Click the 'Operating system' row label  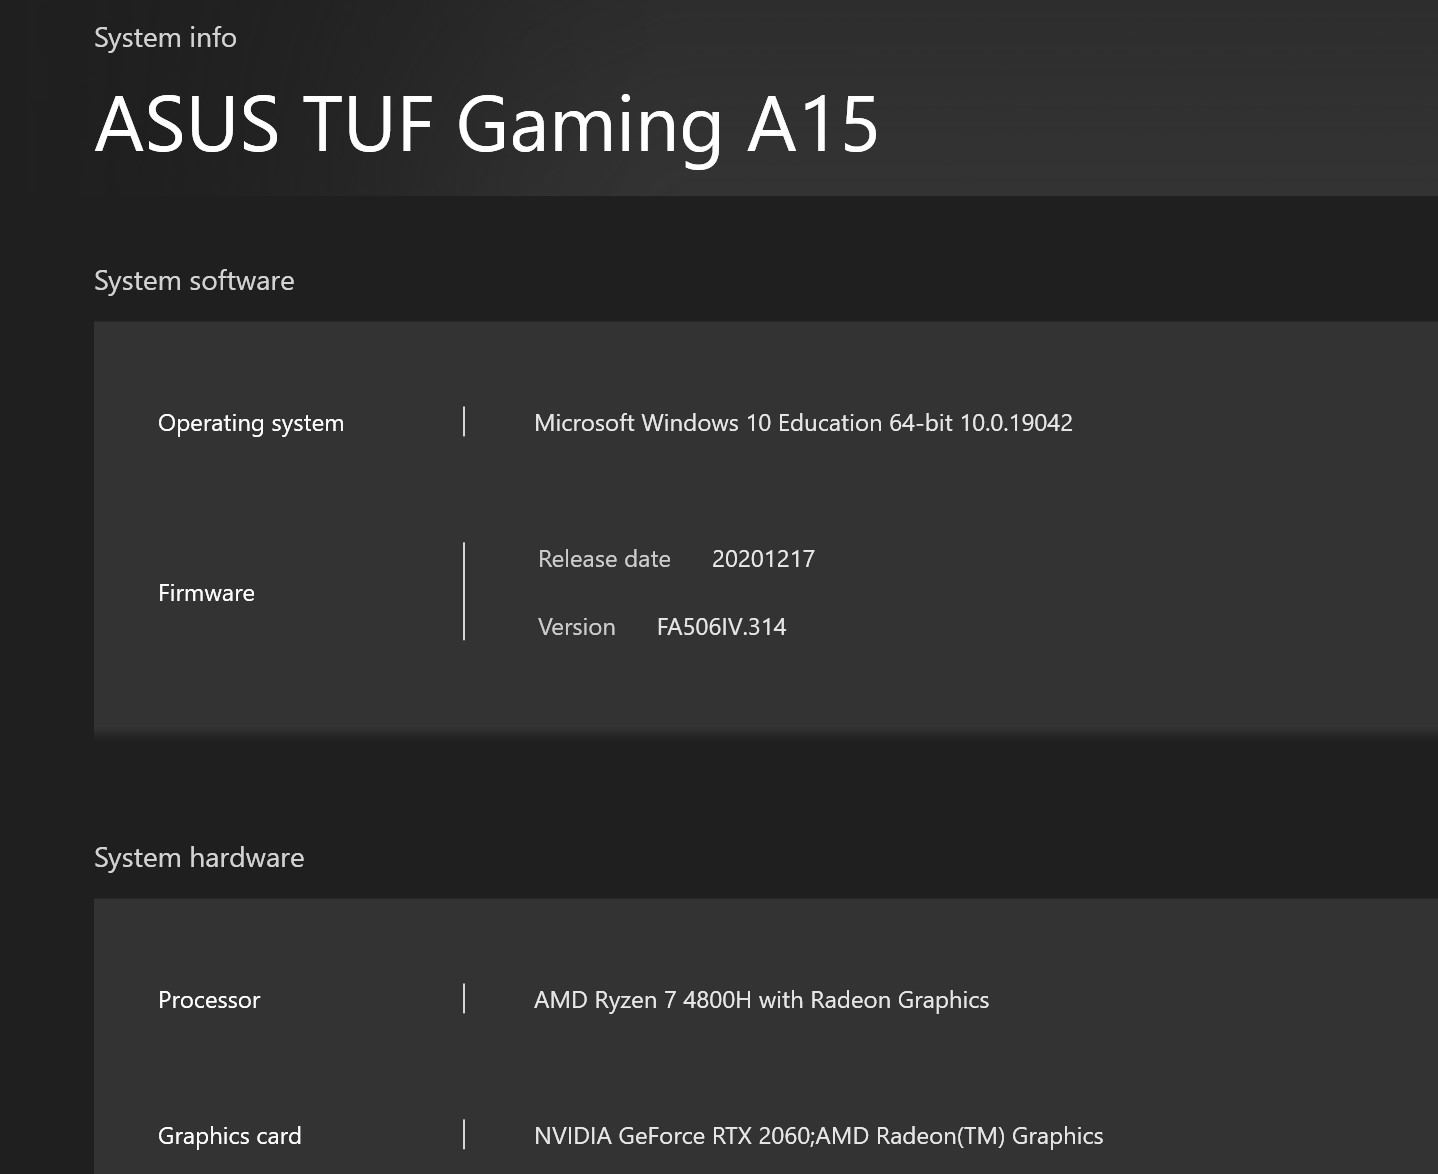click(251, 423)
